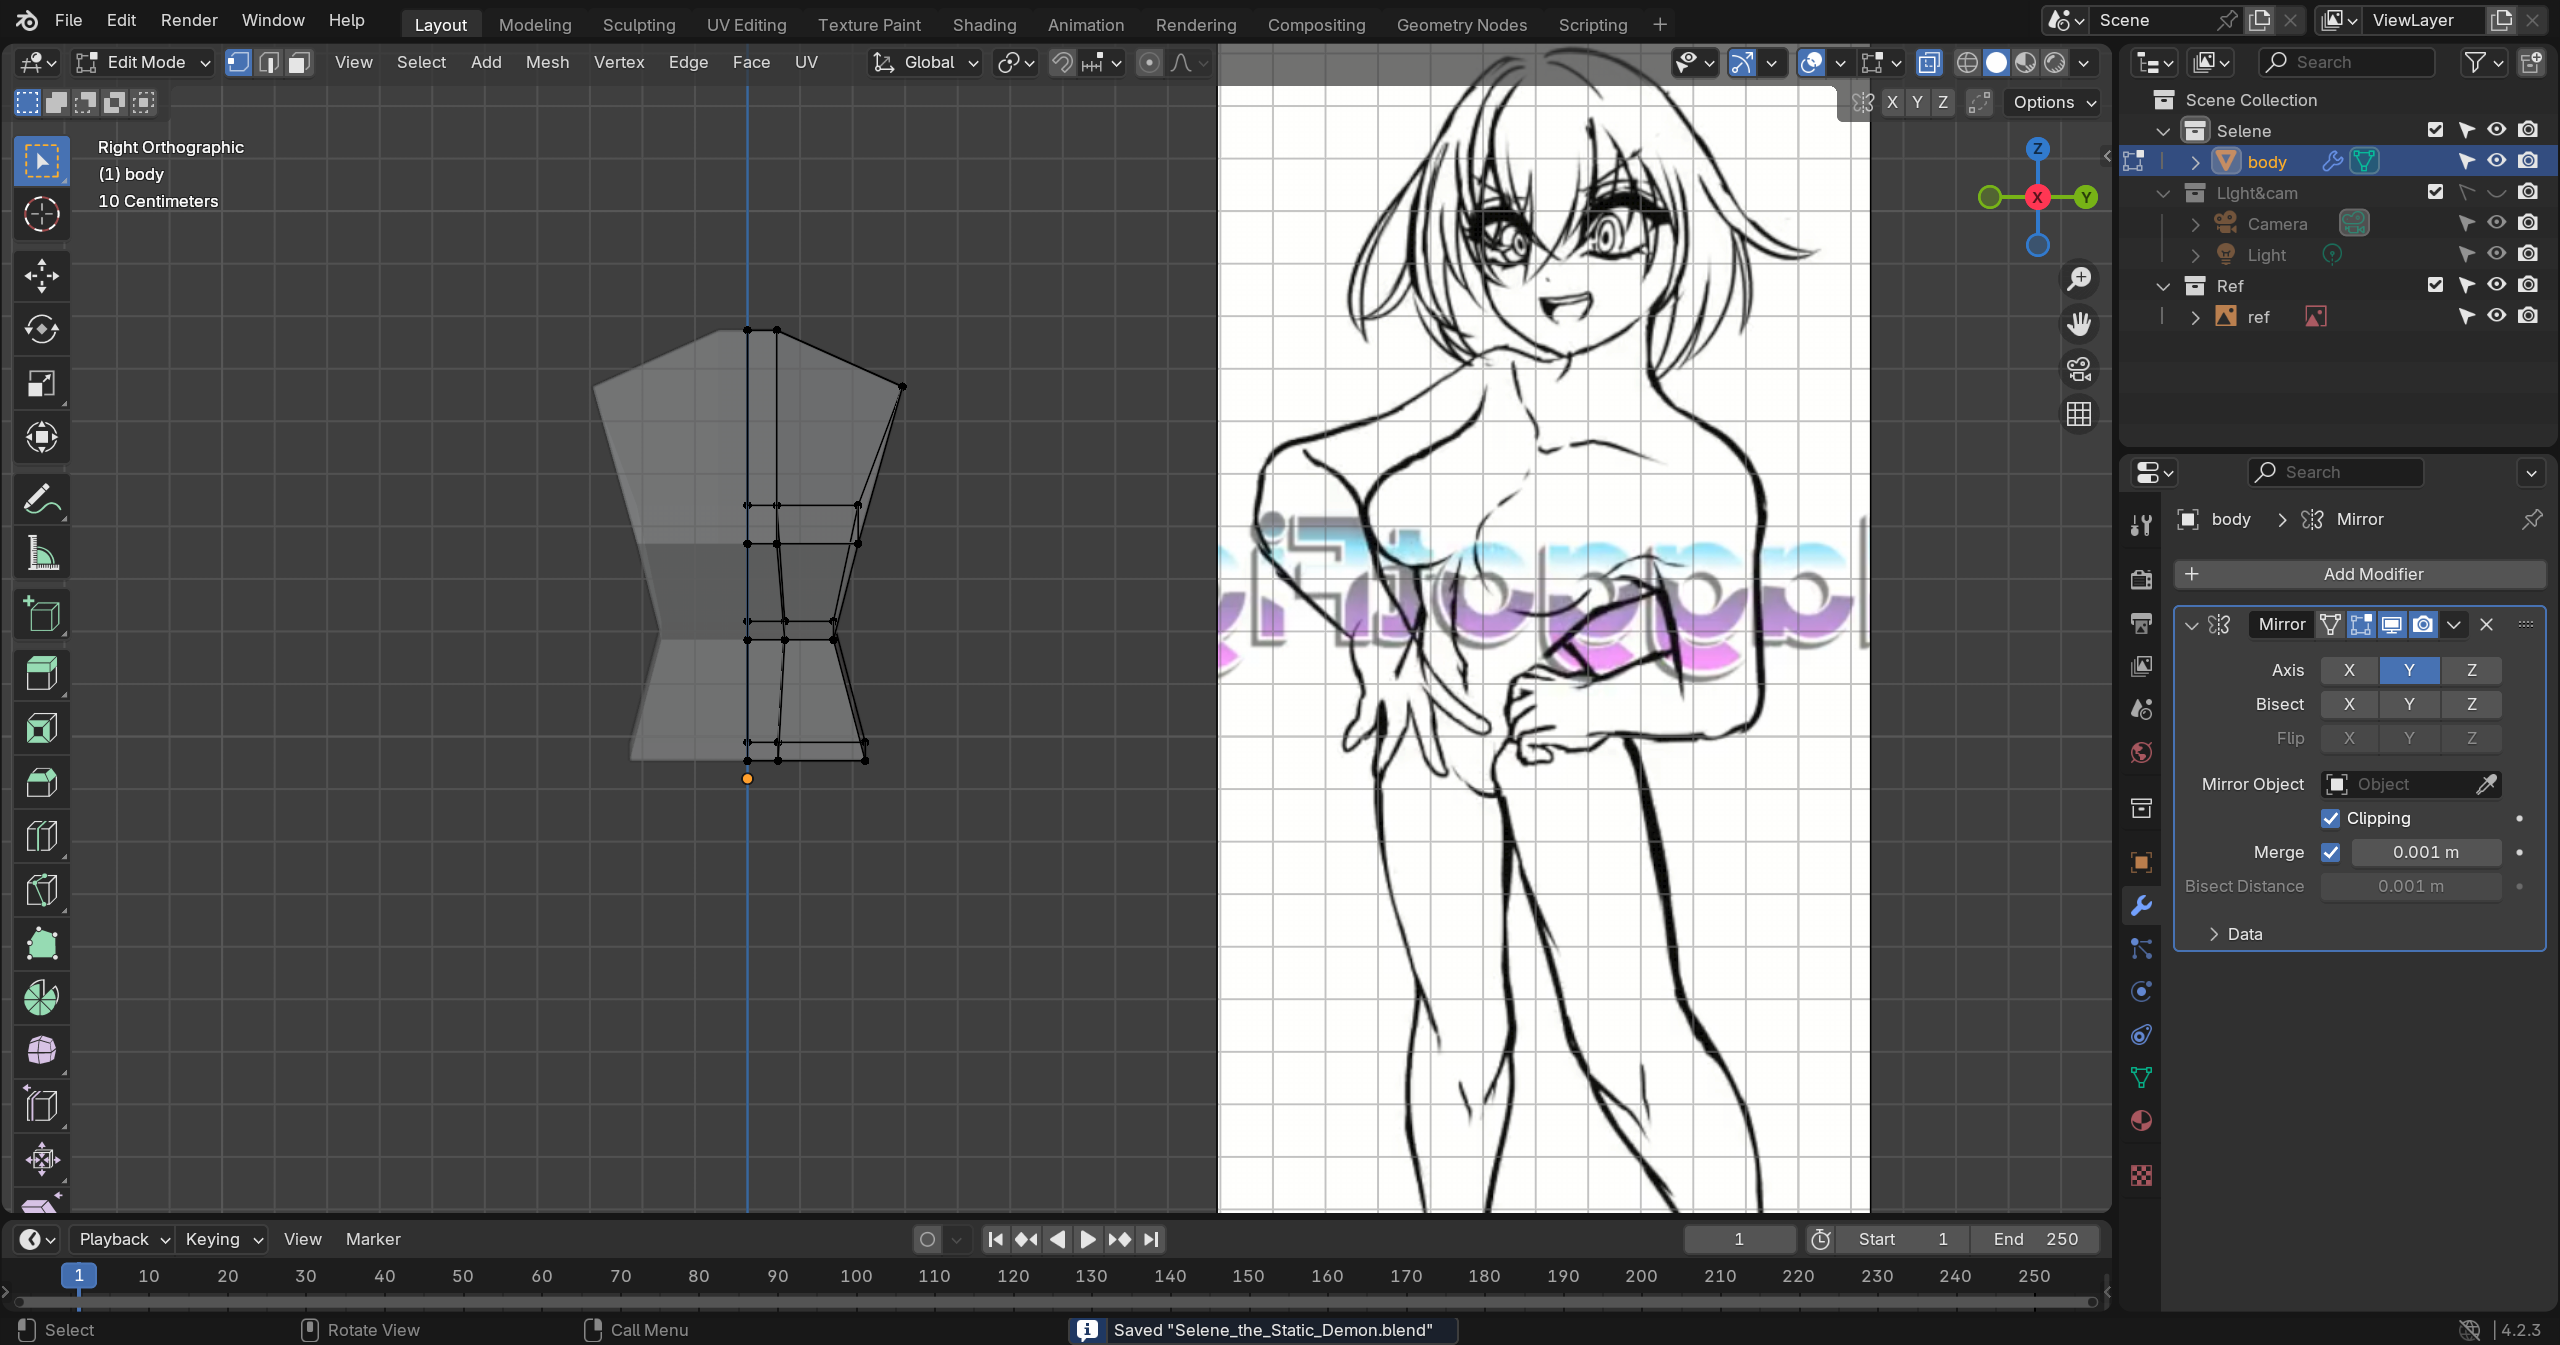The image size is (2560, 1345).
Task: Toggle the Merge checkbox
Action: 2330,852
